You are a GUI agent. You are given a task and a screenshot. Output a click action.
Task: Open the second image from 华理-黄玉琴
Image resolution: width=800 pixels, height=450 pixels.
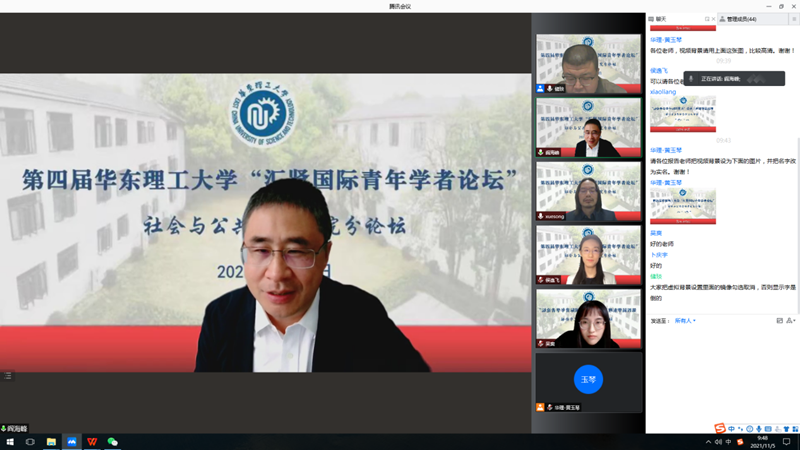(x=683, y=205)
